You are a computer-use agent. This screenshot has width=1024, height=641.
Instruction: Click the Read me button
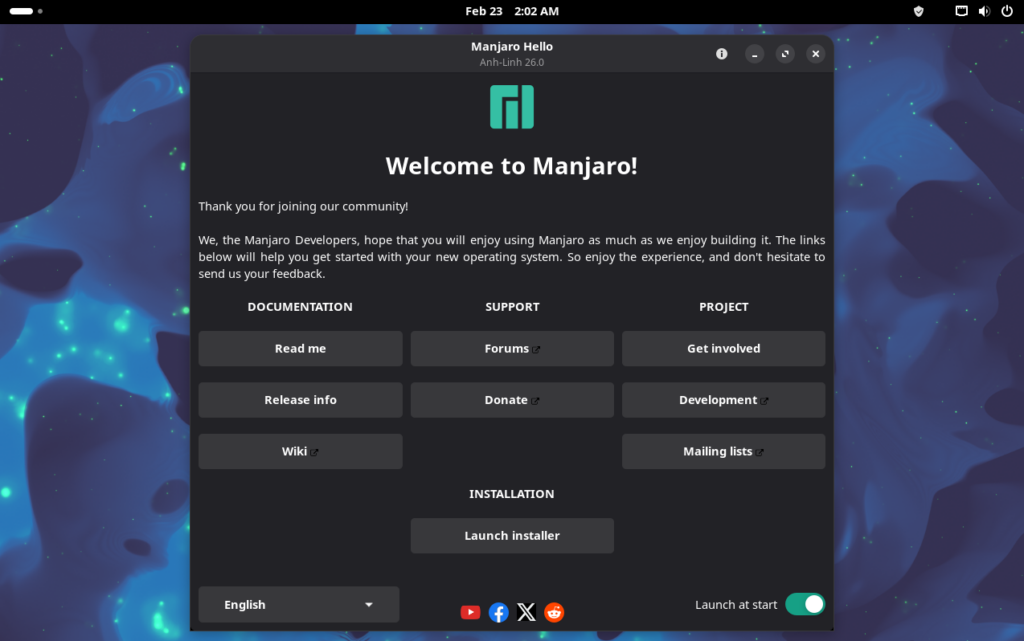[300, 349]
